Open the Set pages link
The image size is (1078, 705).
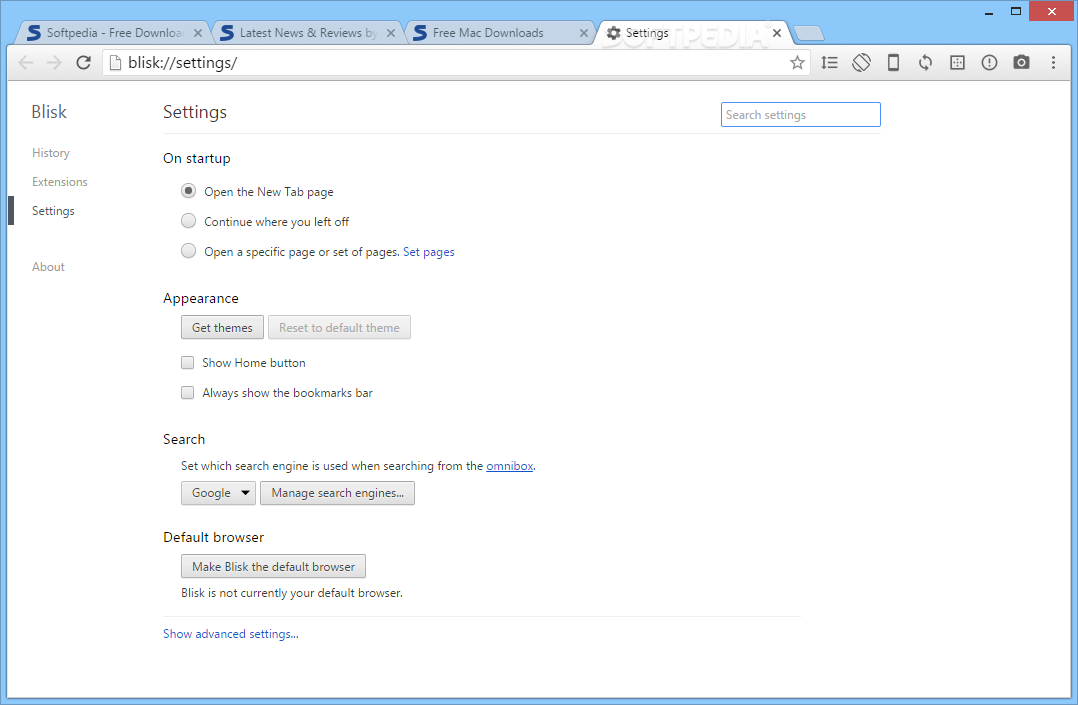point(428,252)
